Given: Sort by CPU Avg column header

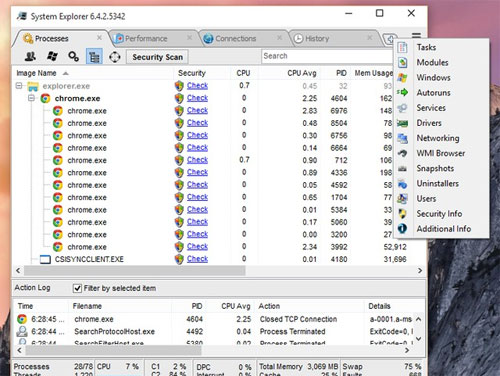Looking at the screenshot, I should pos(302,73).
